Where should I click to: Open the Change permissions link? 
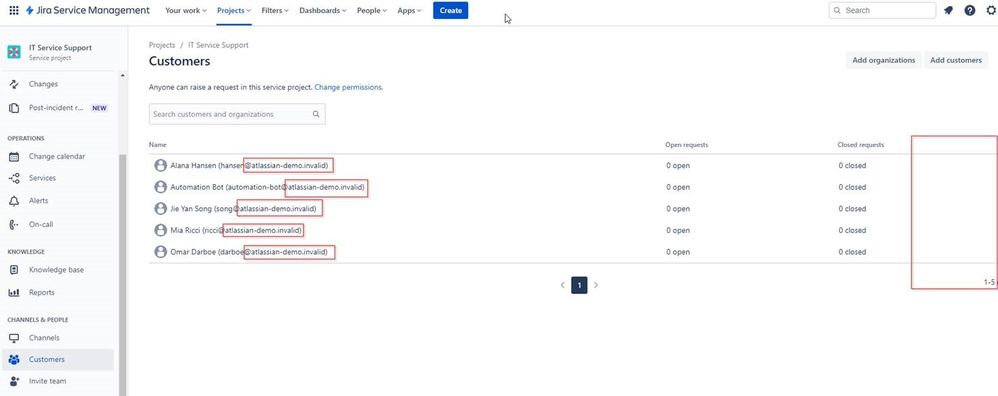point(348,87)
